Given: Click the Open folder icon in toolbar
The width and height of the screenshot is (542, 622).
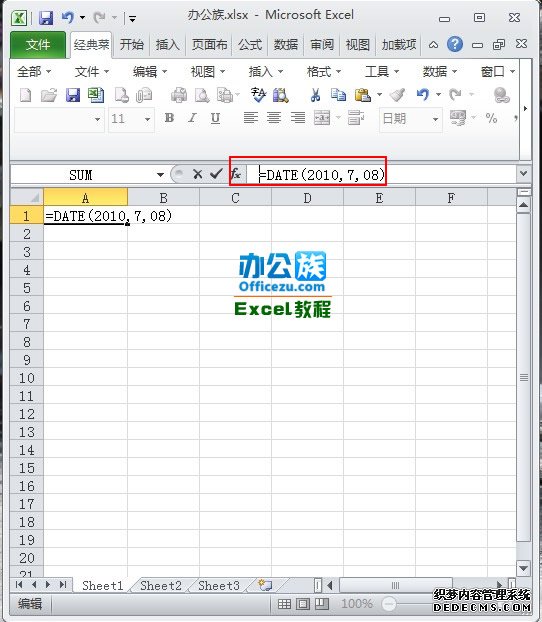Looking at the screenshot, I should [x=49, y=95].
